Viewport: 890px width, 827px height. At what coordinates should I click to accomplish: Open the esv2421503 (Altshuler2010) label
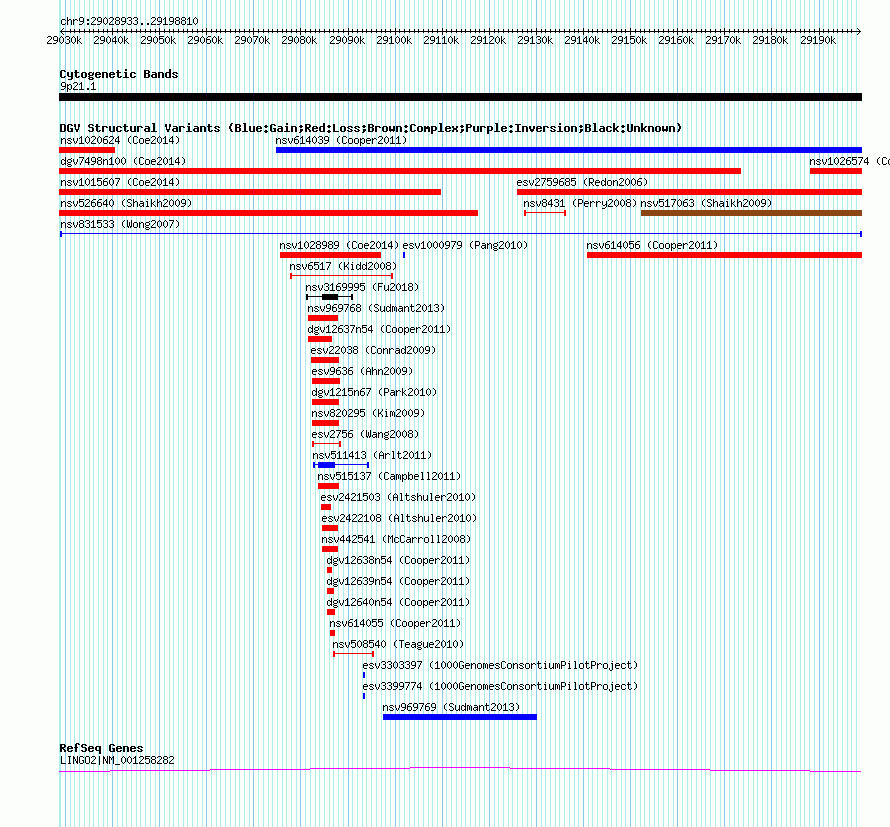coord(398,497)
